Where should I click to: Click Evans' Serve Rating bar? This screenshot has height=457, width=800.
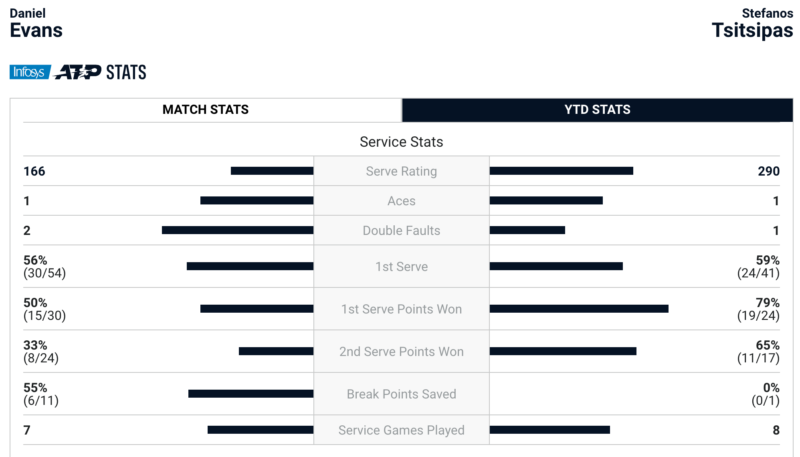point(272,171)
